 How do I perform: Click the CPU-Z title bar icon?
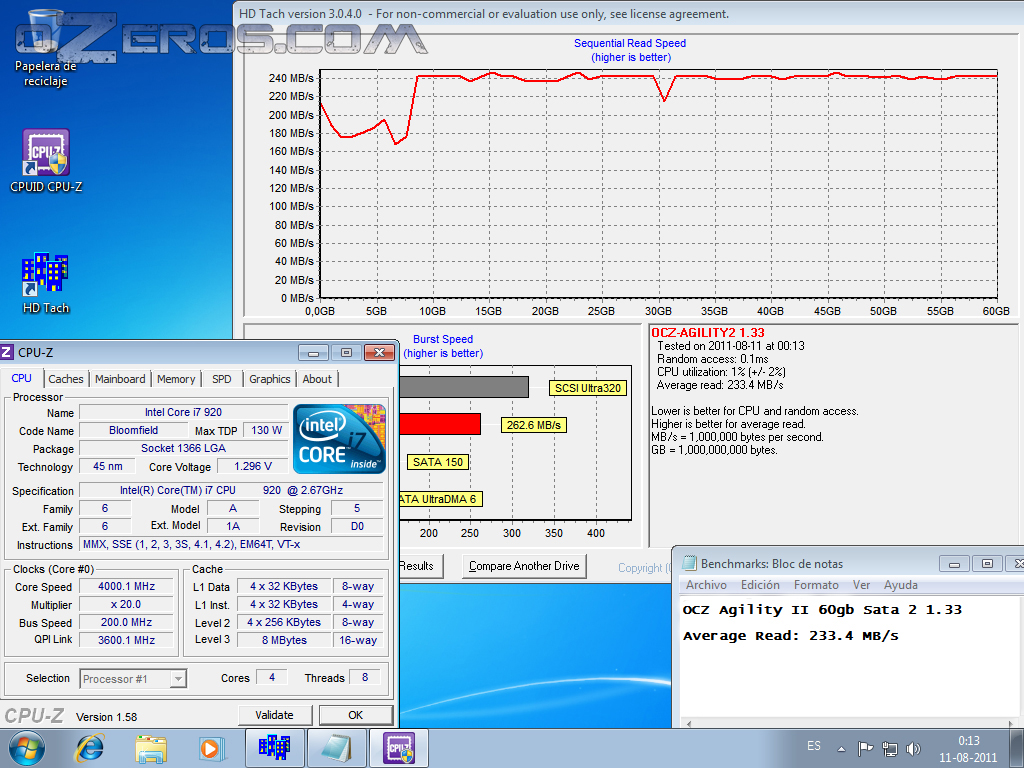point(7,352)
